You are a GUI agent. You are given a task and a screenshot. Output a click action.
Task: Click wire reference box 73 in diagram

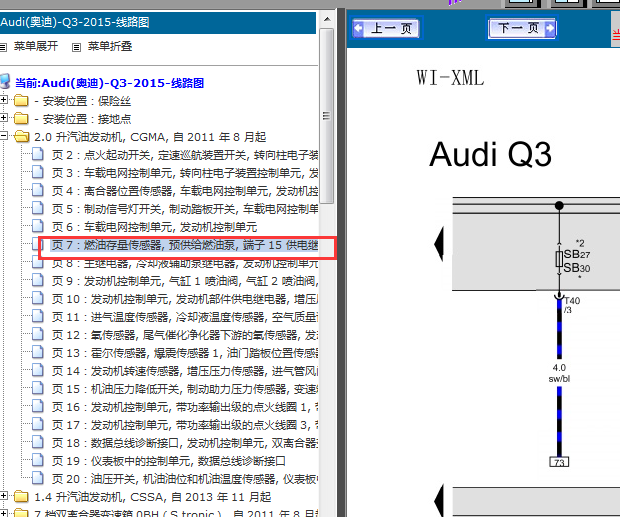click(x=559, y=462)
